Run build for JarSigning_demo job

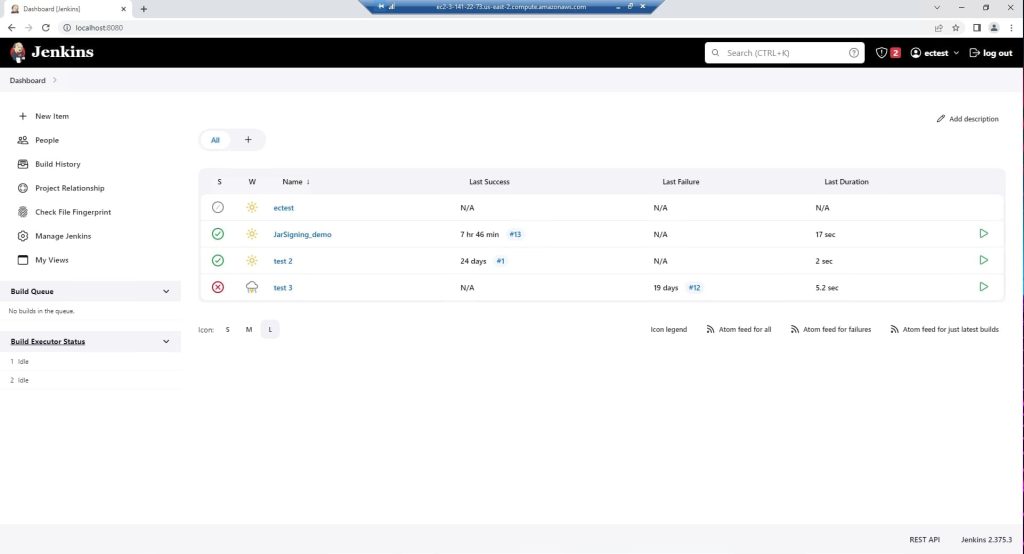pyautogui.click(x=983, y=234)
